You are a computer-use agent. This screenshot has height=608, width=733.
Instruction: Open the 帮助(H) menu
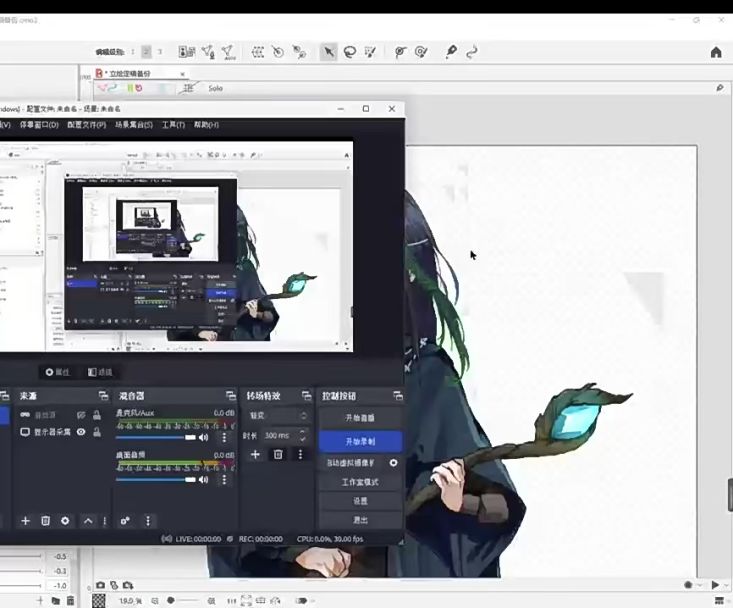click(206, 125)
